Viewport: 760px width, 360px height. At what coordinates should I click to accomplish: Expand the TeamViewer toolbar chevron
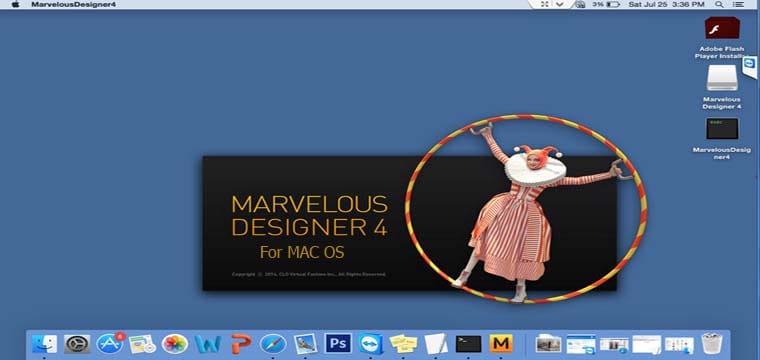559,4
